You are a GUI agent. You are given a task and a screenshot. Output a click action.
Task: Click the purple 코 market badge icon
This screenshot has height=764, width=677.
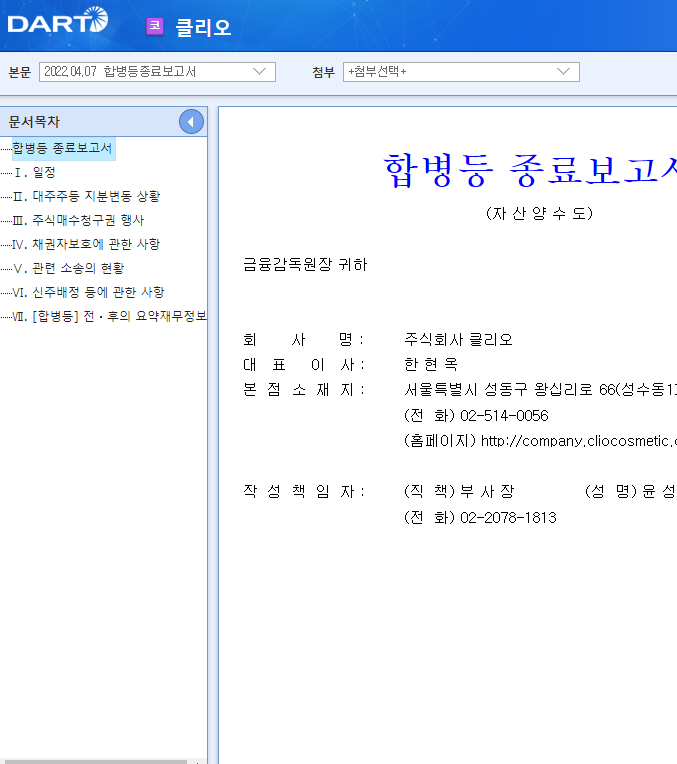tap(155, 26)
